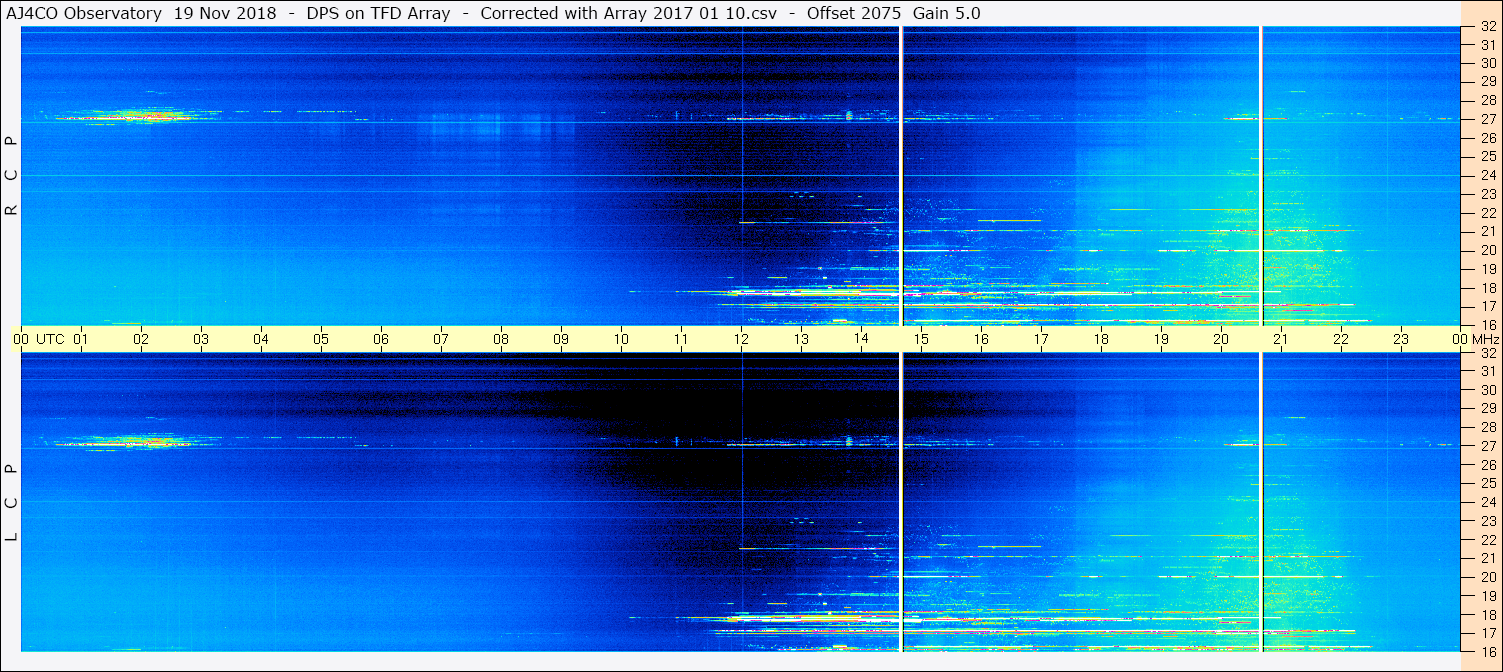
Task: Click the 21 hour tick on time axis
Action: coord(1281,339)
